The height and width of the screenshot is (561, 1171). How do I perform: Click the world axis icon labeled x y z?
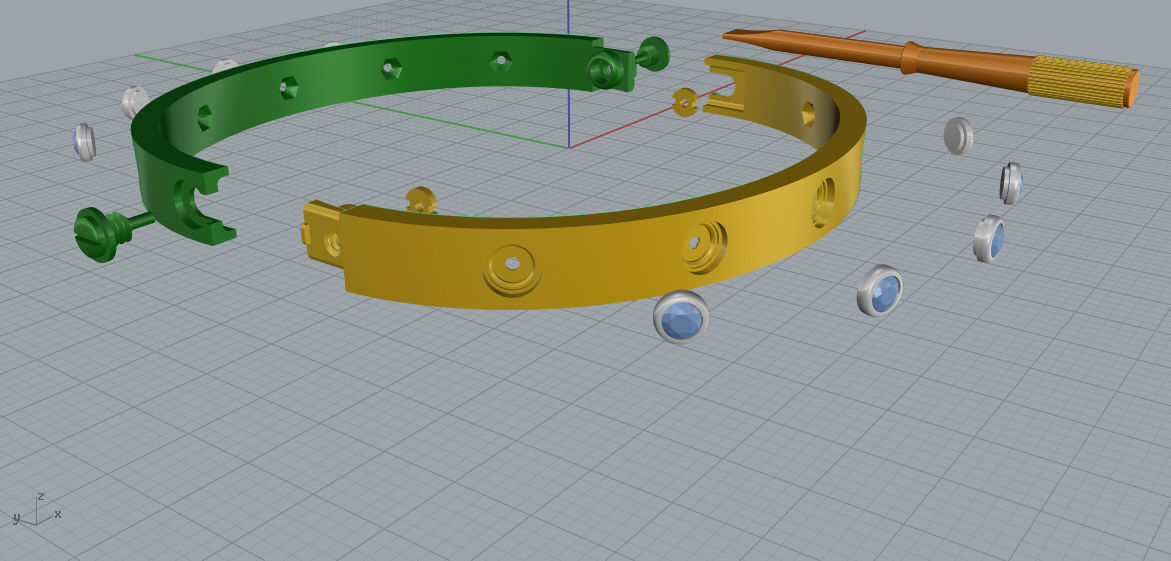[36, 510]
